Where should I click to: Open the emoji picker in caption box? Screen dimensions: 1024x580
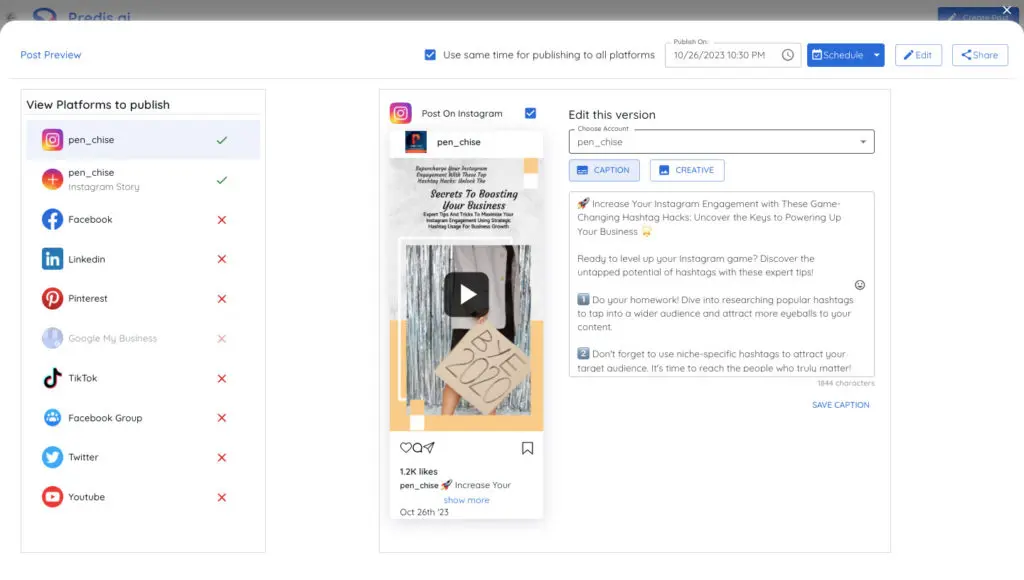(859, 285)
